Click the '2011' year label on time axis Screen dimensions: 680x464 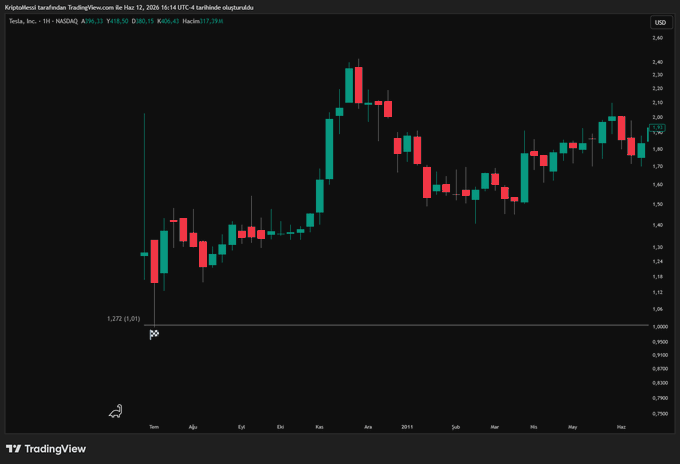pyautogui.click(x=407, y=427)
